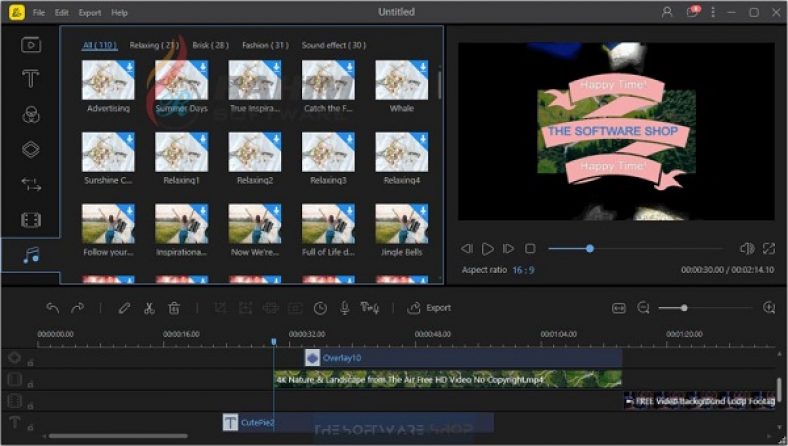Open the Export menu in the menu bar
The height and width of the screenshot is (446, 788).
click(90, 13)
